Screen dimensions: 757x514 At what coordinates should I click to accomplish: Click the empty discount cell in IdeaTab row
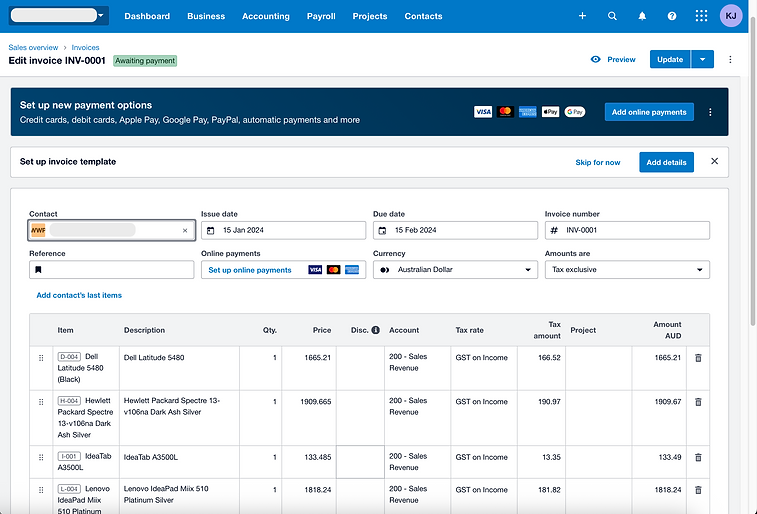click(x=360, y=462)
